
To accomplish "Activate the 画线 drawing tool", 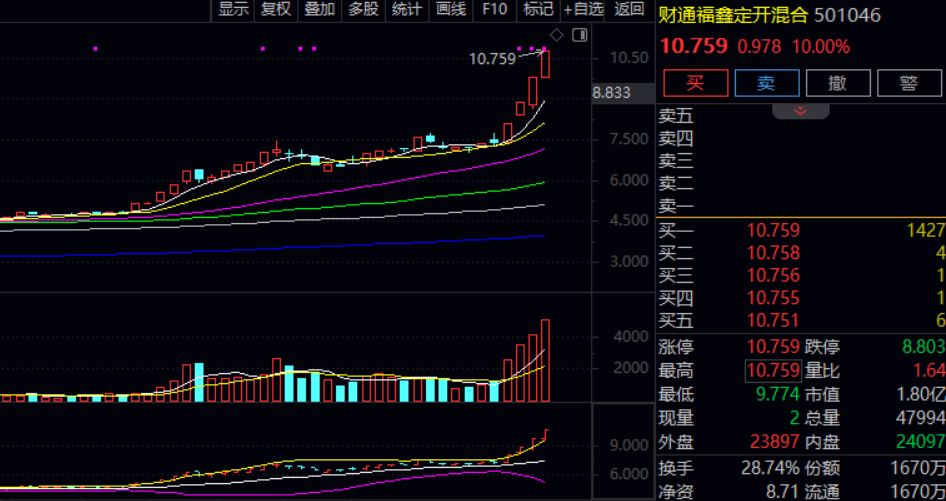I will (x=451, y=9).
